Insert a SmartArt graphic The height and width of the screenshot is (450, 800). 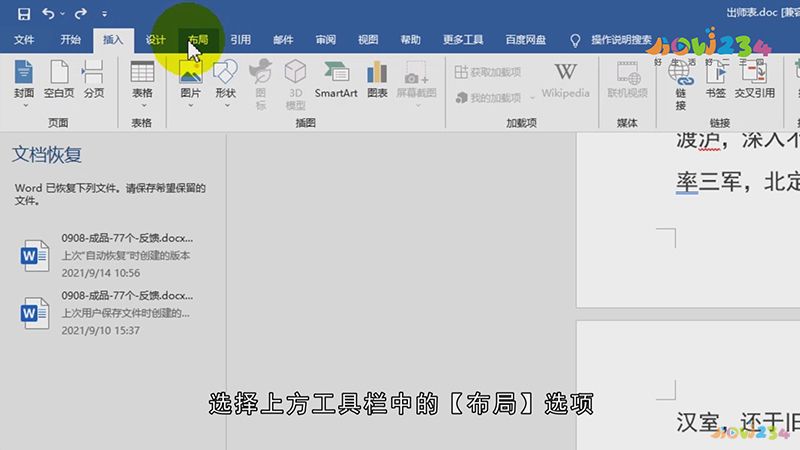point(336,79)
